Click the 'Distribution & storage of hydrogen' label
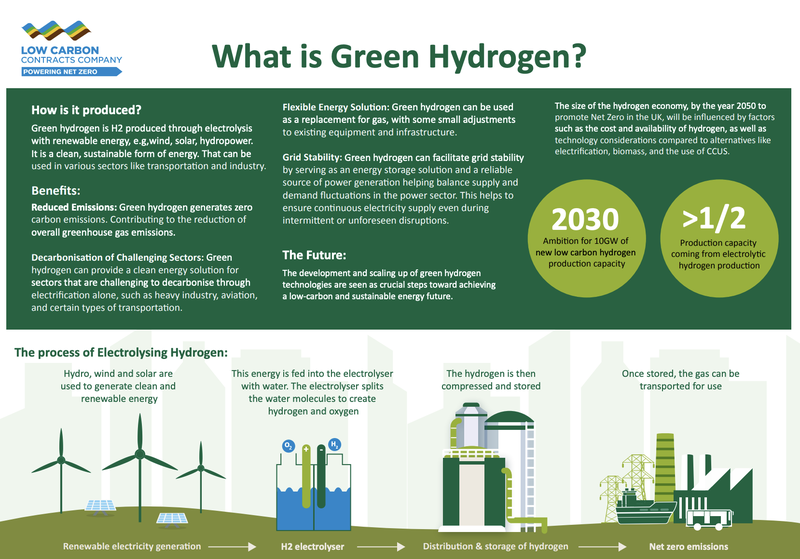 point(495,546)
